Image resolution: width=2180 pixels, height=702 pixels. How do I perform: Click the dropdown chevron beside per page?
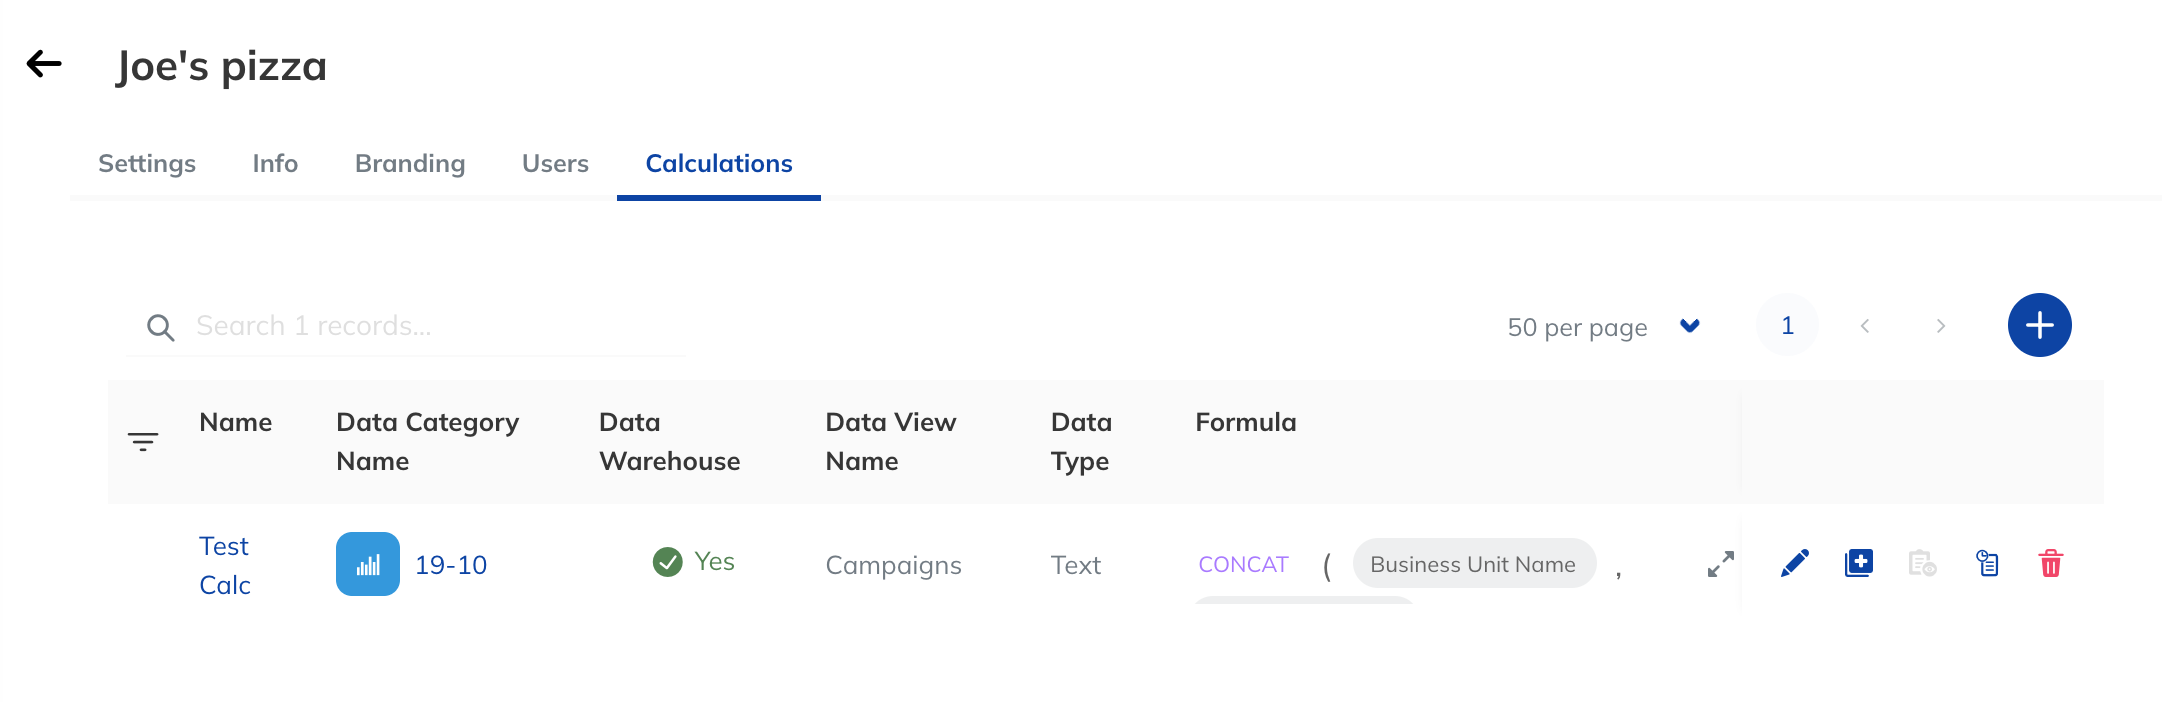[1690, 326]
